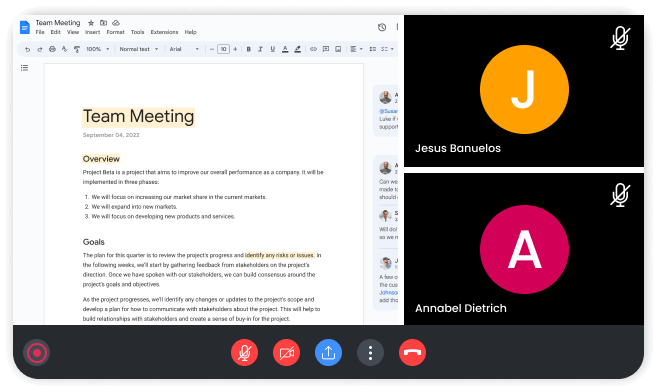Open the text color picker
The image size is (659, 392).
click(x=285, y=49)
